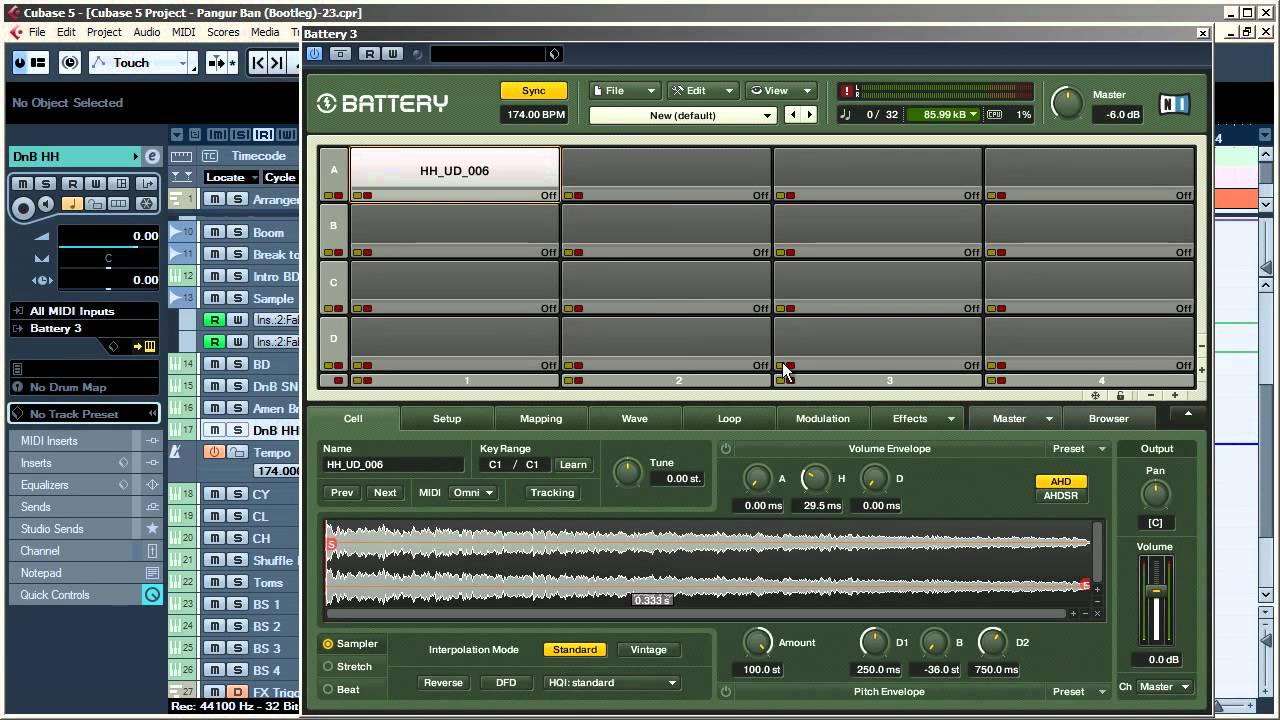Click the edit 'e' icon for DnB HH

click(x=152, y=157)
